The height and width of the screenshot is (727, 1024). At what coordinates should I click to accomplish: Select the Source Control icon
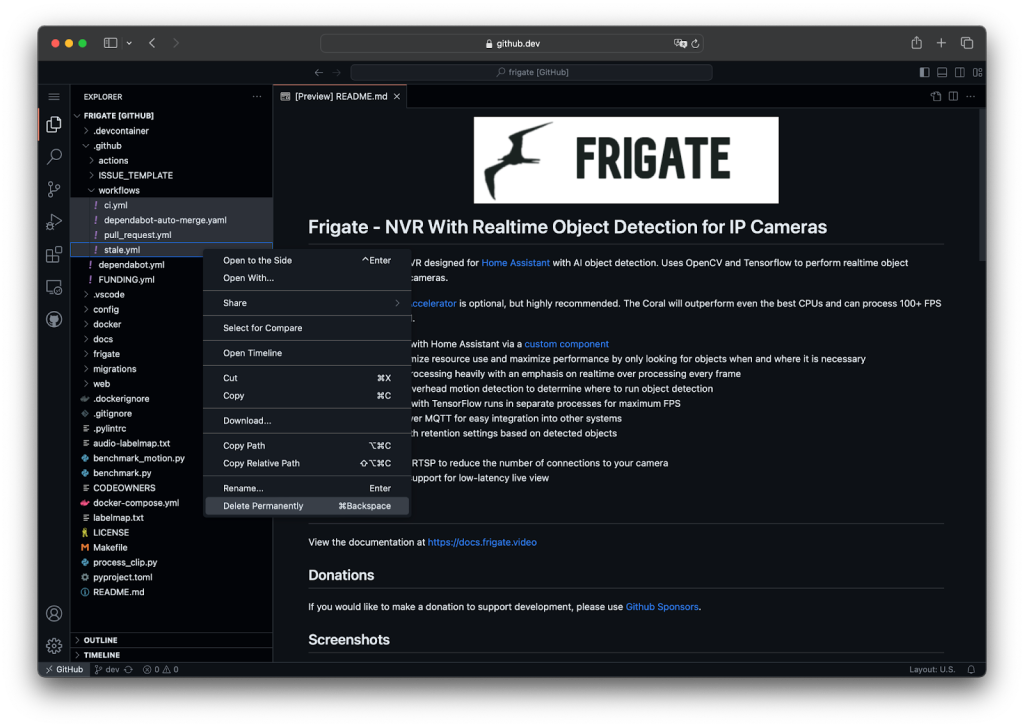(x=53, y=188)
